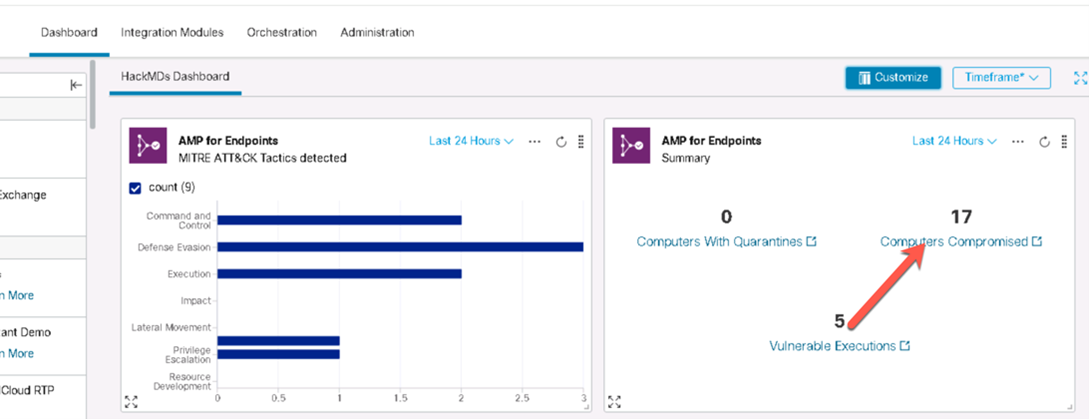Toggle fullscreen dashboard icon at top right
This screenshot has width=1089, height=419.
(1081, 78)
